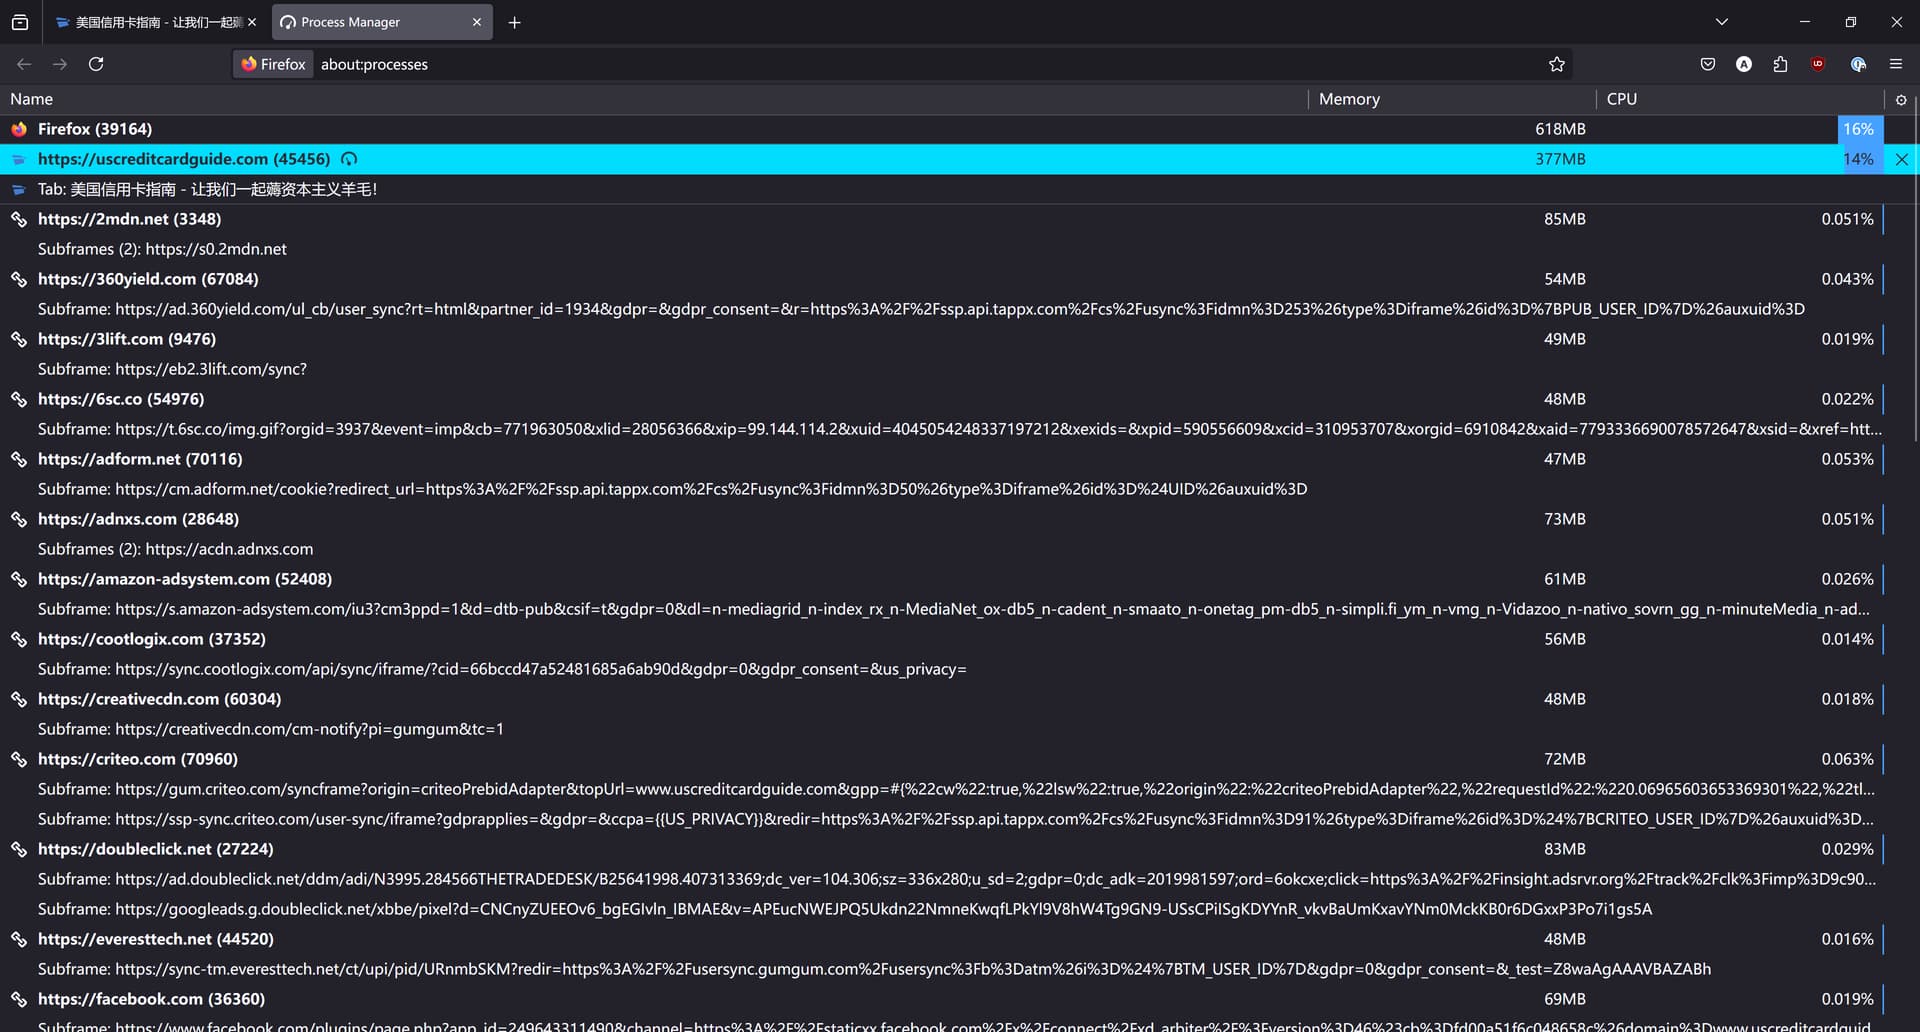Image resolution: width=1920 pixels, height=1032 pixels.
Task: Open the Firefox hamburger application menu
Action: click(1895, 64)
